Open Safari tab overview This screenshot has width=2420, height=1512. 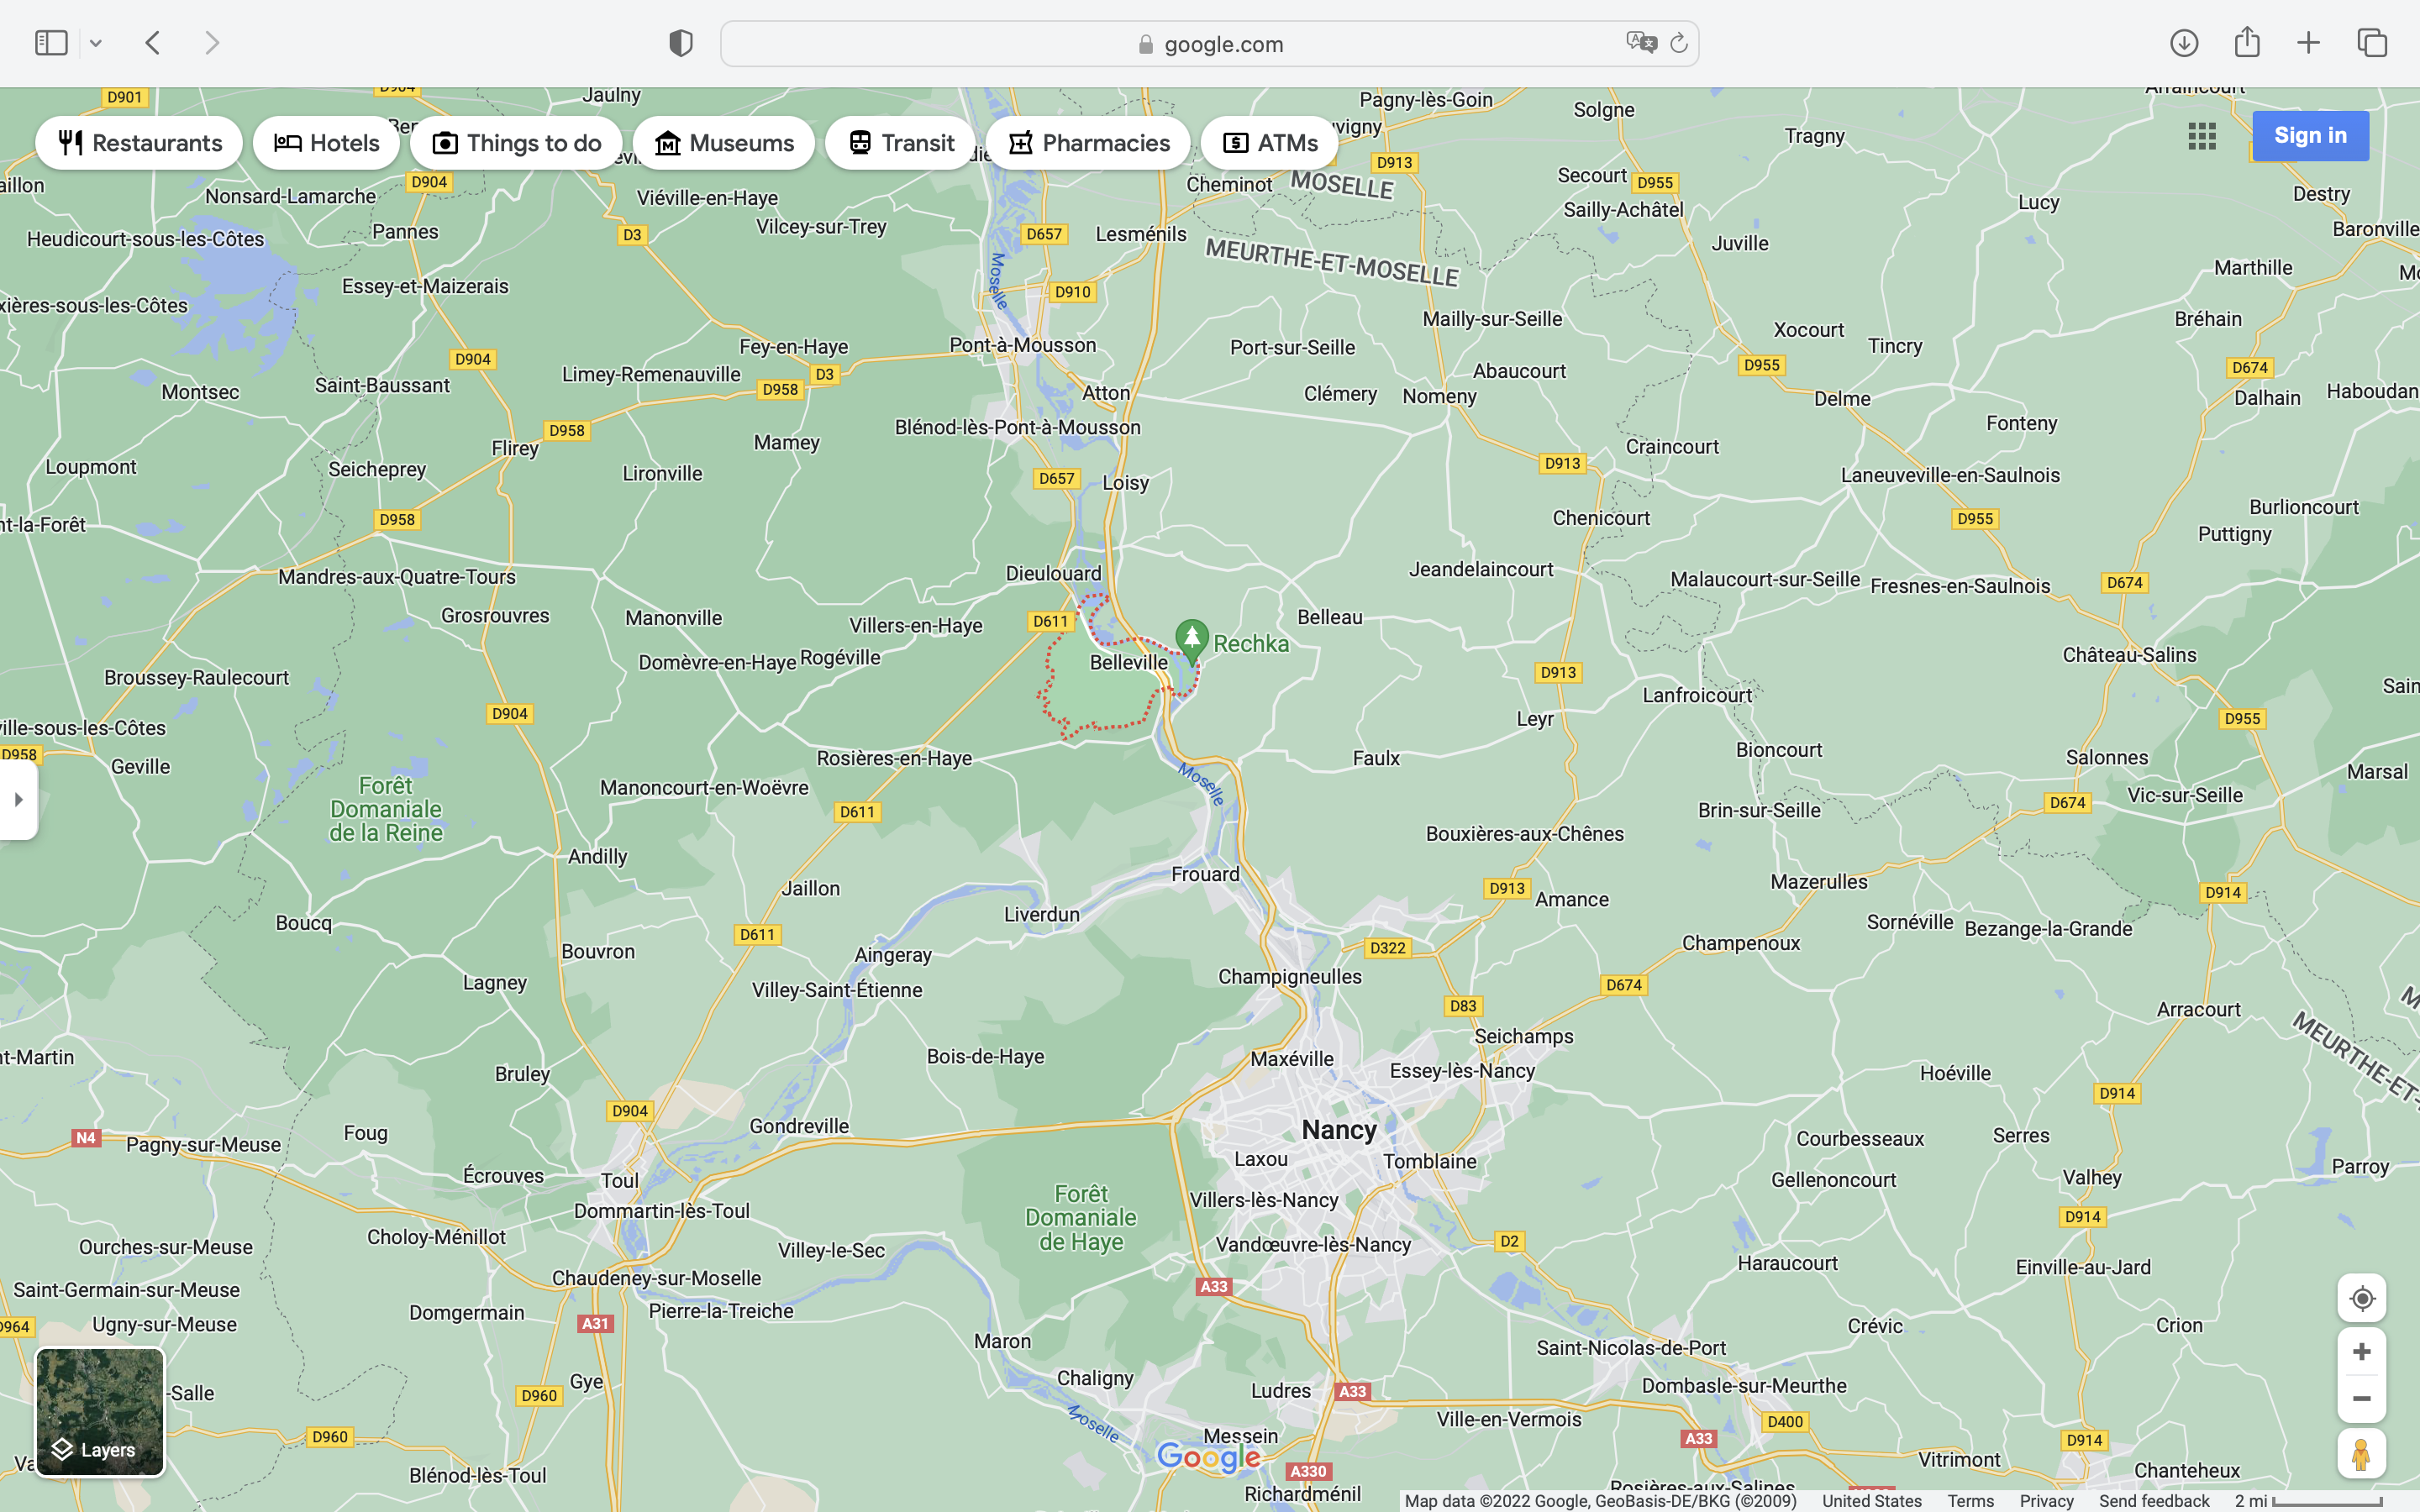click(2372, 43)
